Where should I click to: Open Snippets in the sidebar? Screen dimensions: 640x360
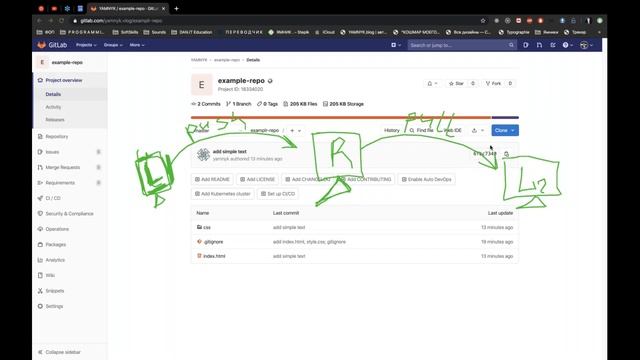(55, 291)
